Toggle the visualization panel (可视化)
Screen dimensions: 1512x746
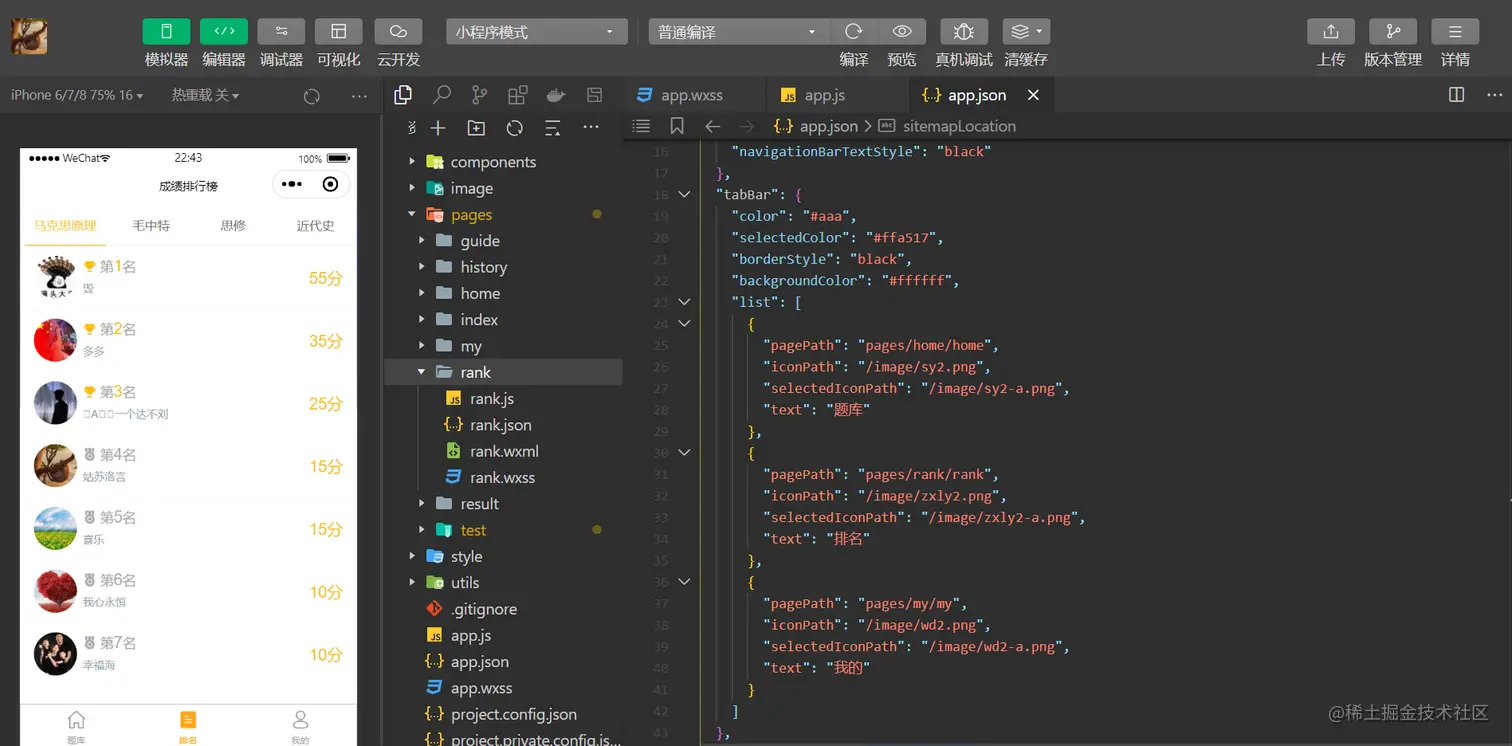pos(339,31)
